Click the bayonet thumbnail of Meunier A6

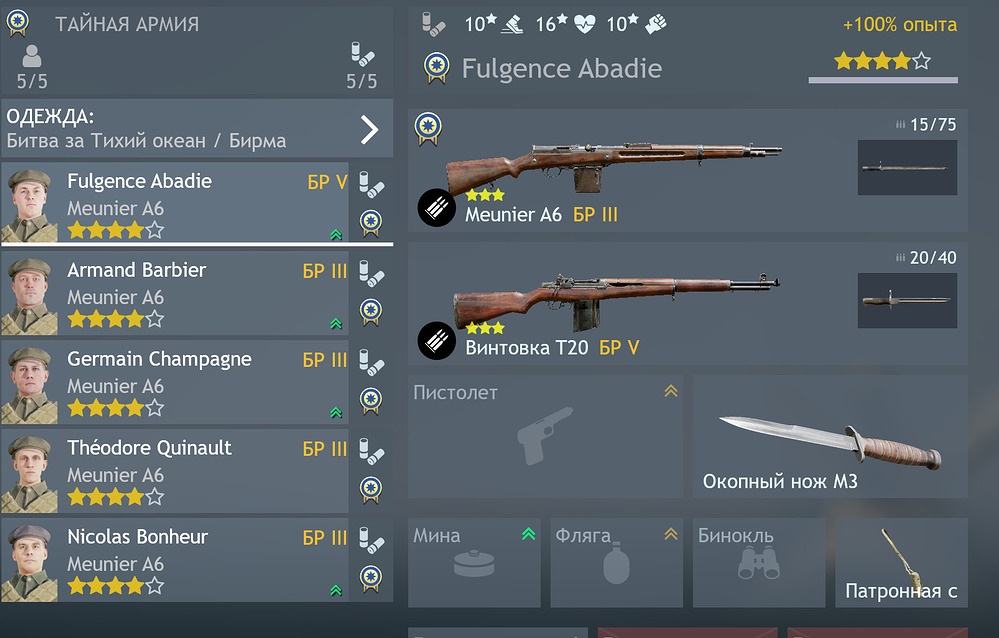907,168
